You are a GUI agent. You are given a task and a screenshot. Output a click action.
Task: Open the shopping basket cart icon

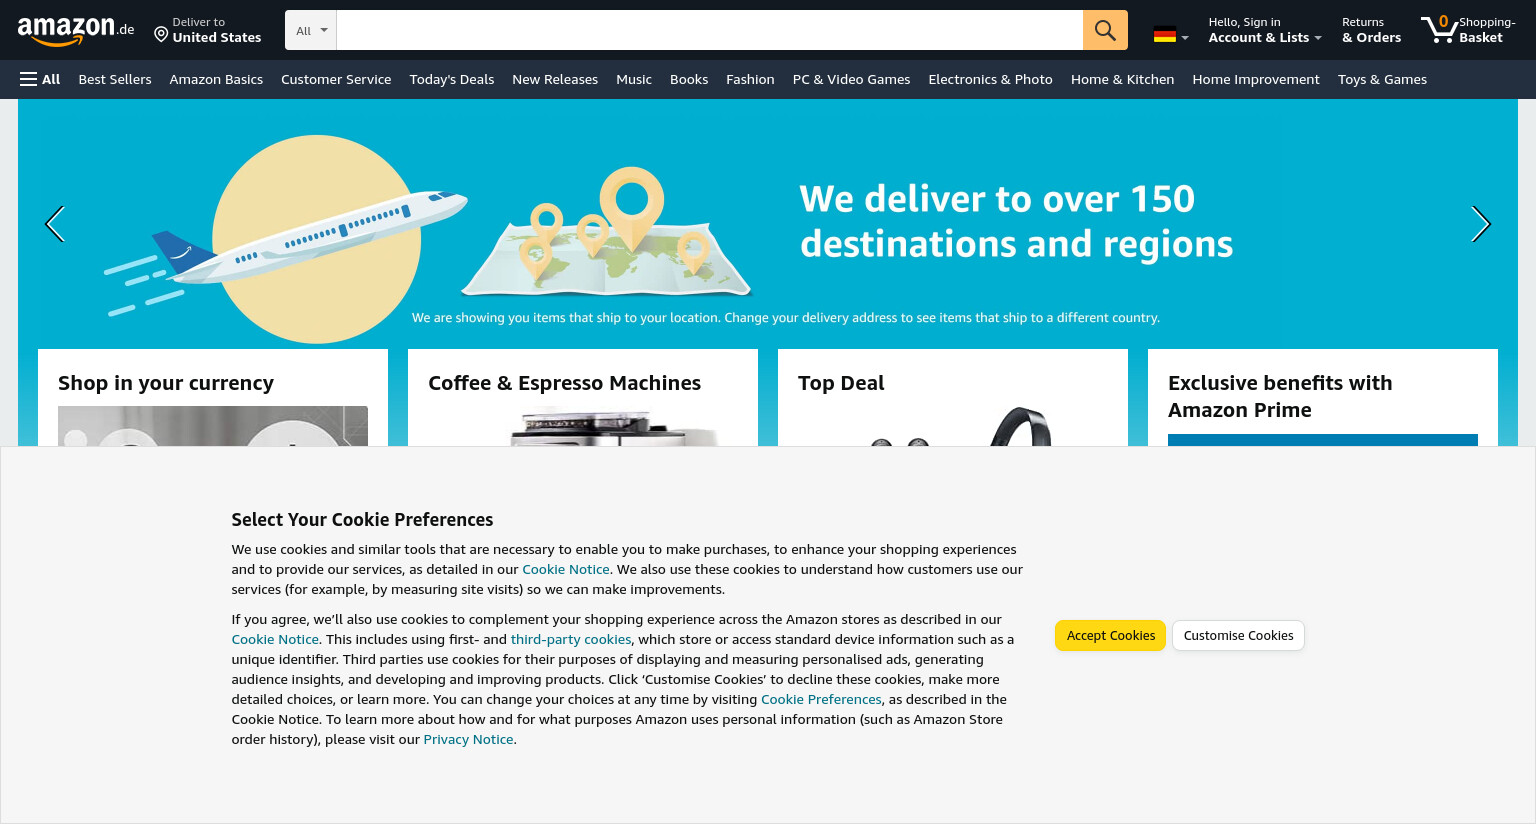pyautogui.click(x=1468, y=30)
